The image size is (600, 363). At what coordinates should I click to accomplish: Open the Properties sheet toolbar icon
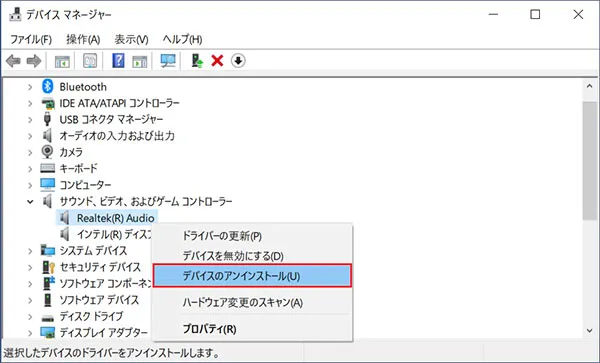pos(90,61)
